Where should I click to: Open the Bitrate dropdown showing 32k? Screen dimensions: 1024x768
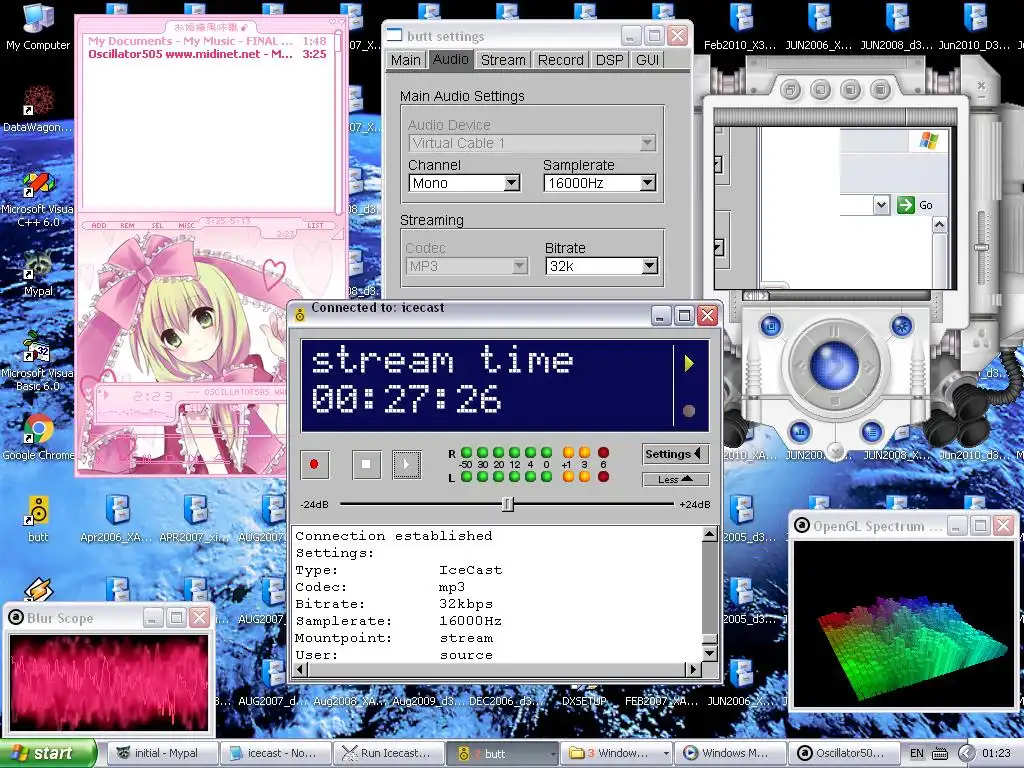click(601, 266)
